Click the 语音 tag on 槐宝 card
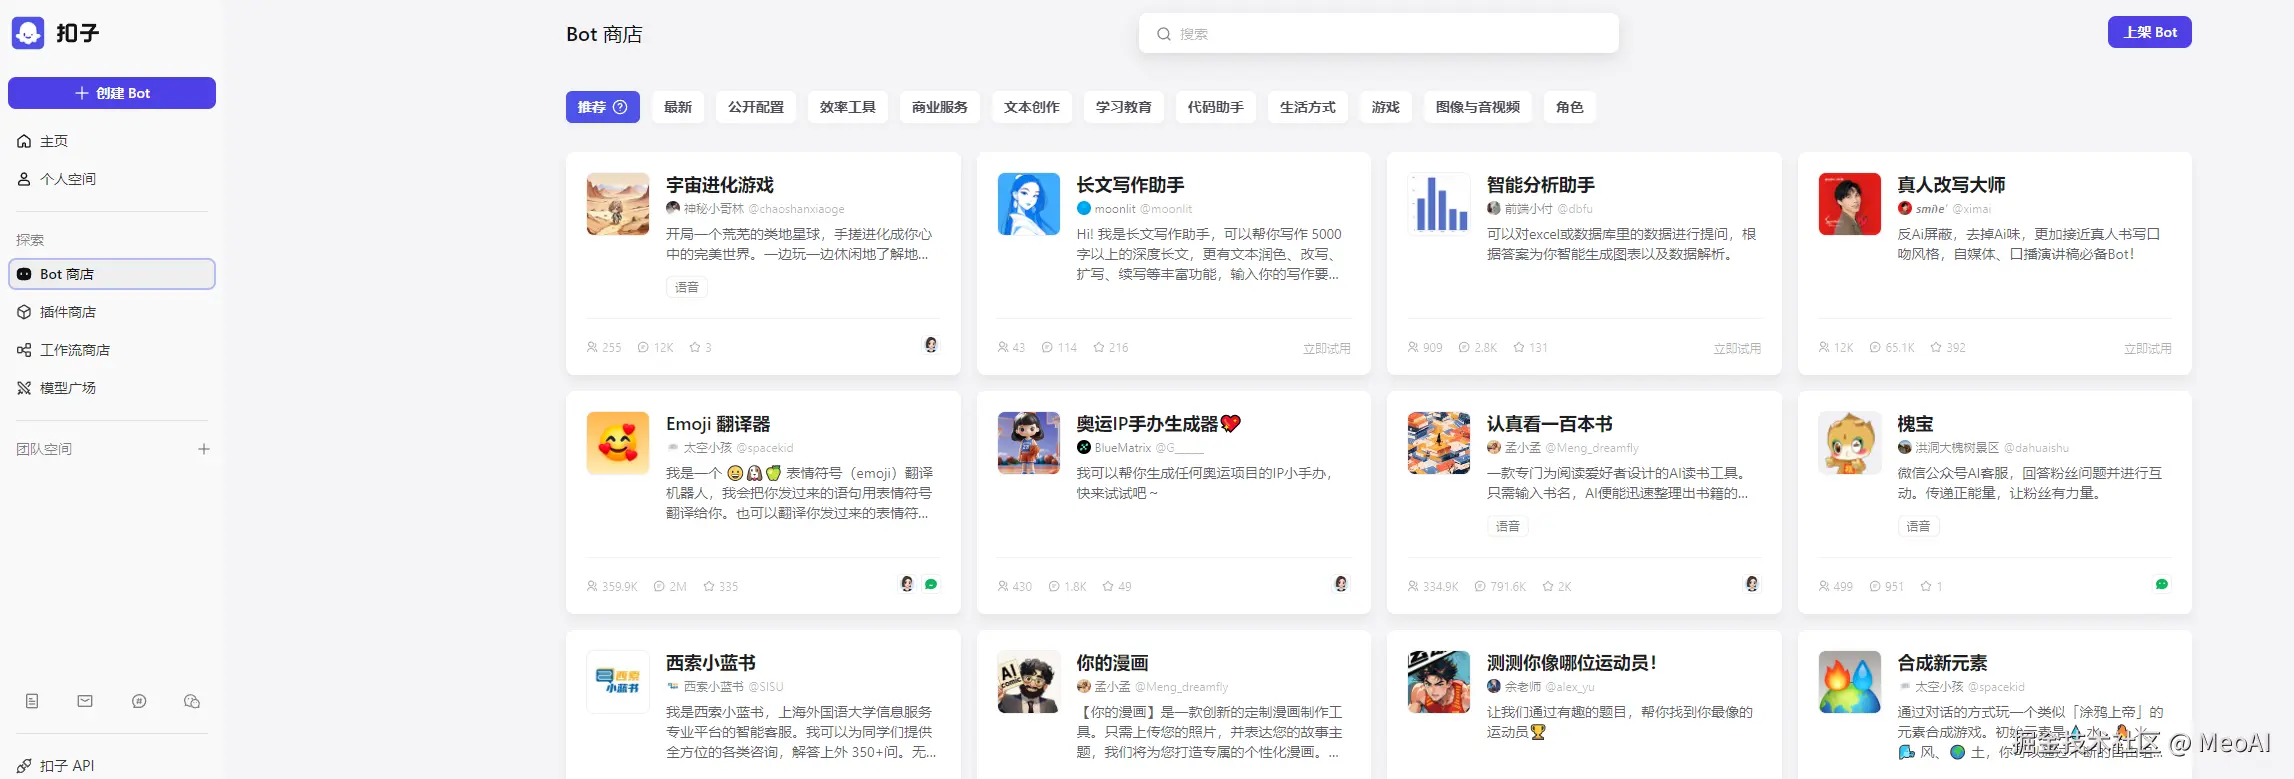 (1918, 526)
